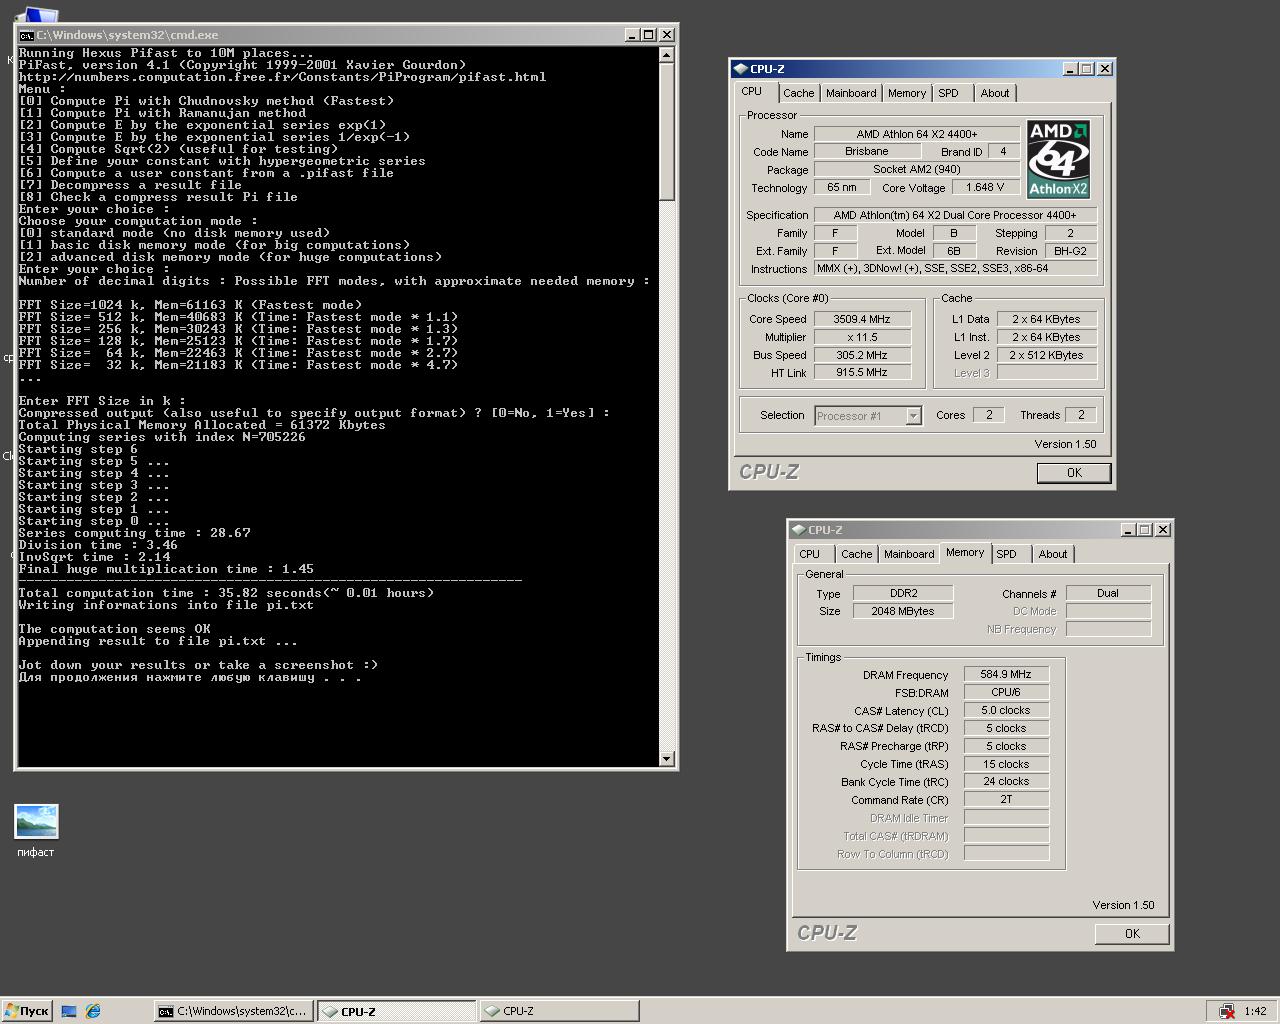
Task: Click the CAS# Latency value 5.0 clocks
Action: point(1007,711)
